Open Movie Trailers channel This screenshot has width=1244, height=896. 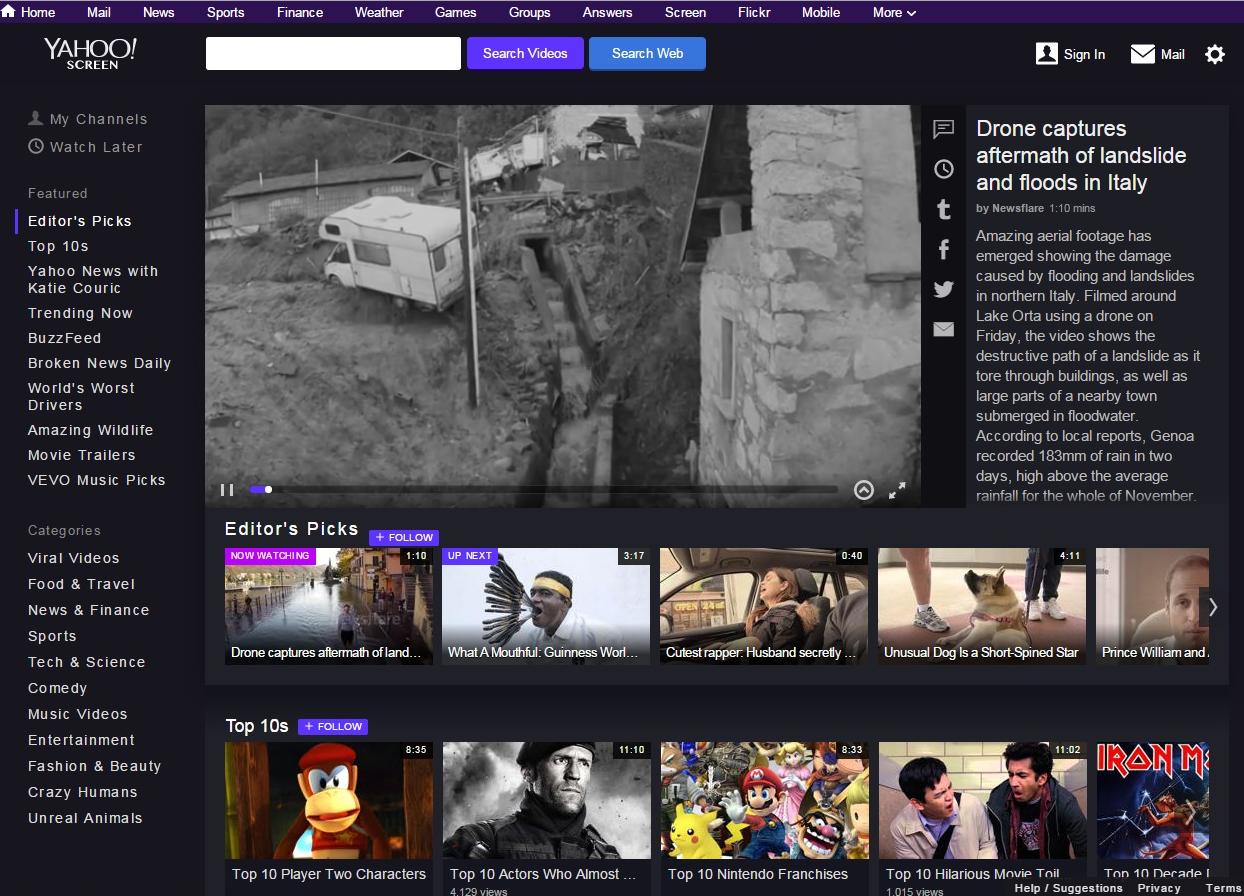[81, 455]
